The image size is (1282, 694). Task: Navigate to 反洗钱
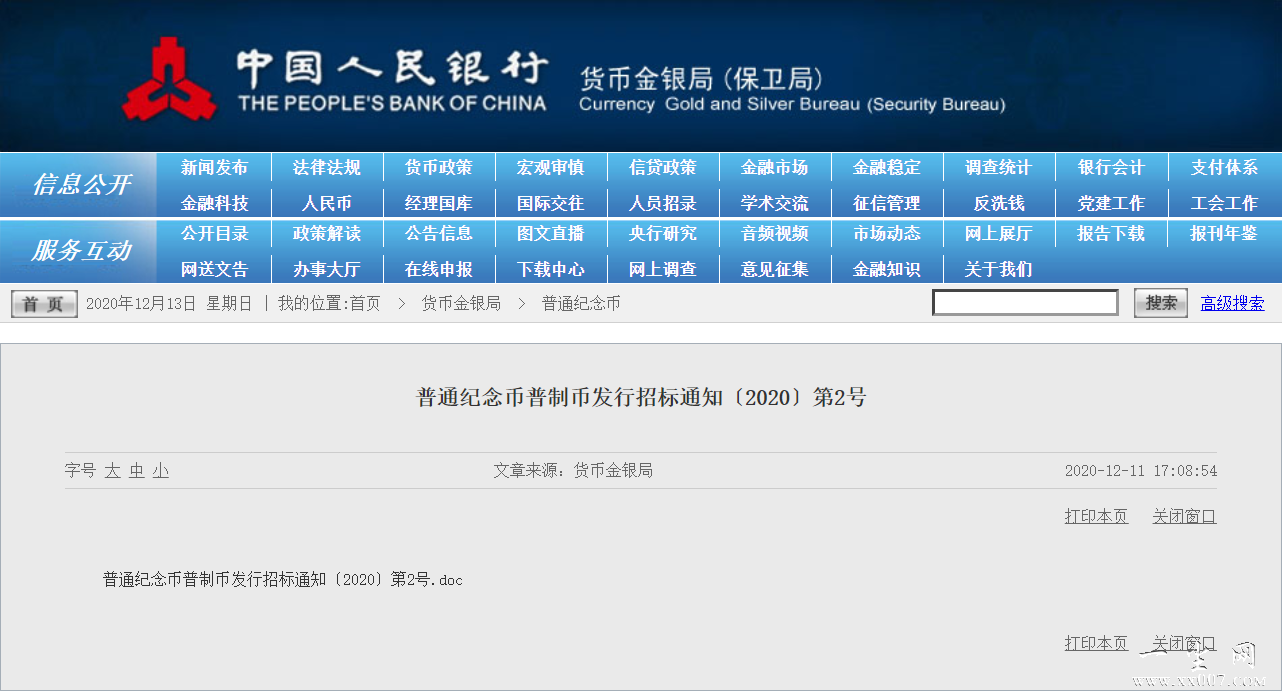coord(998,203)
